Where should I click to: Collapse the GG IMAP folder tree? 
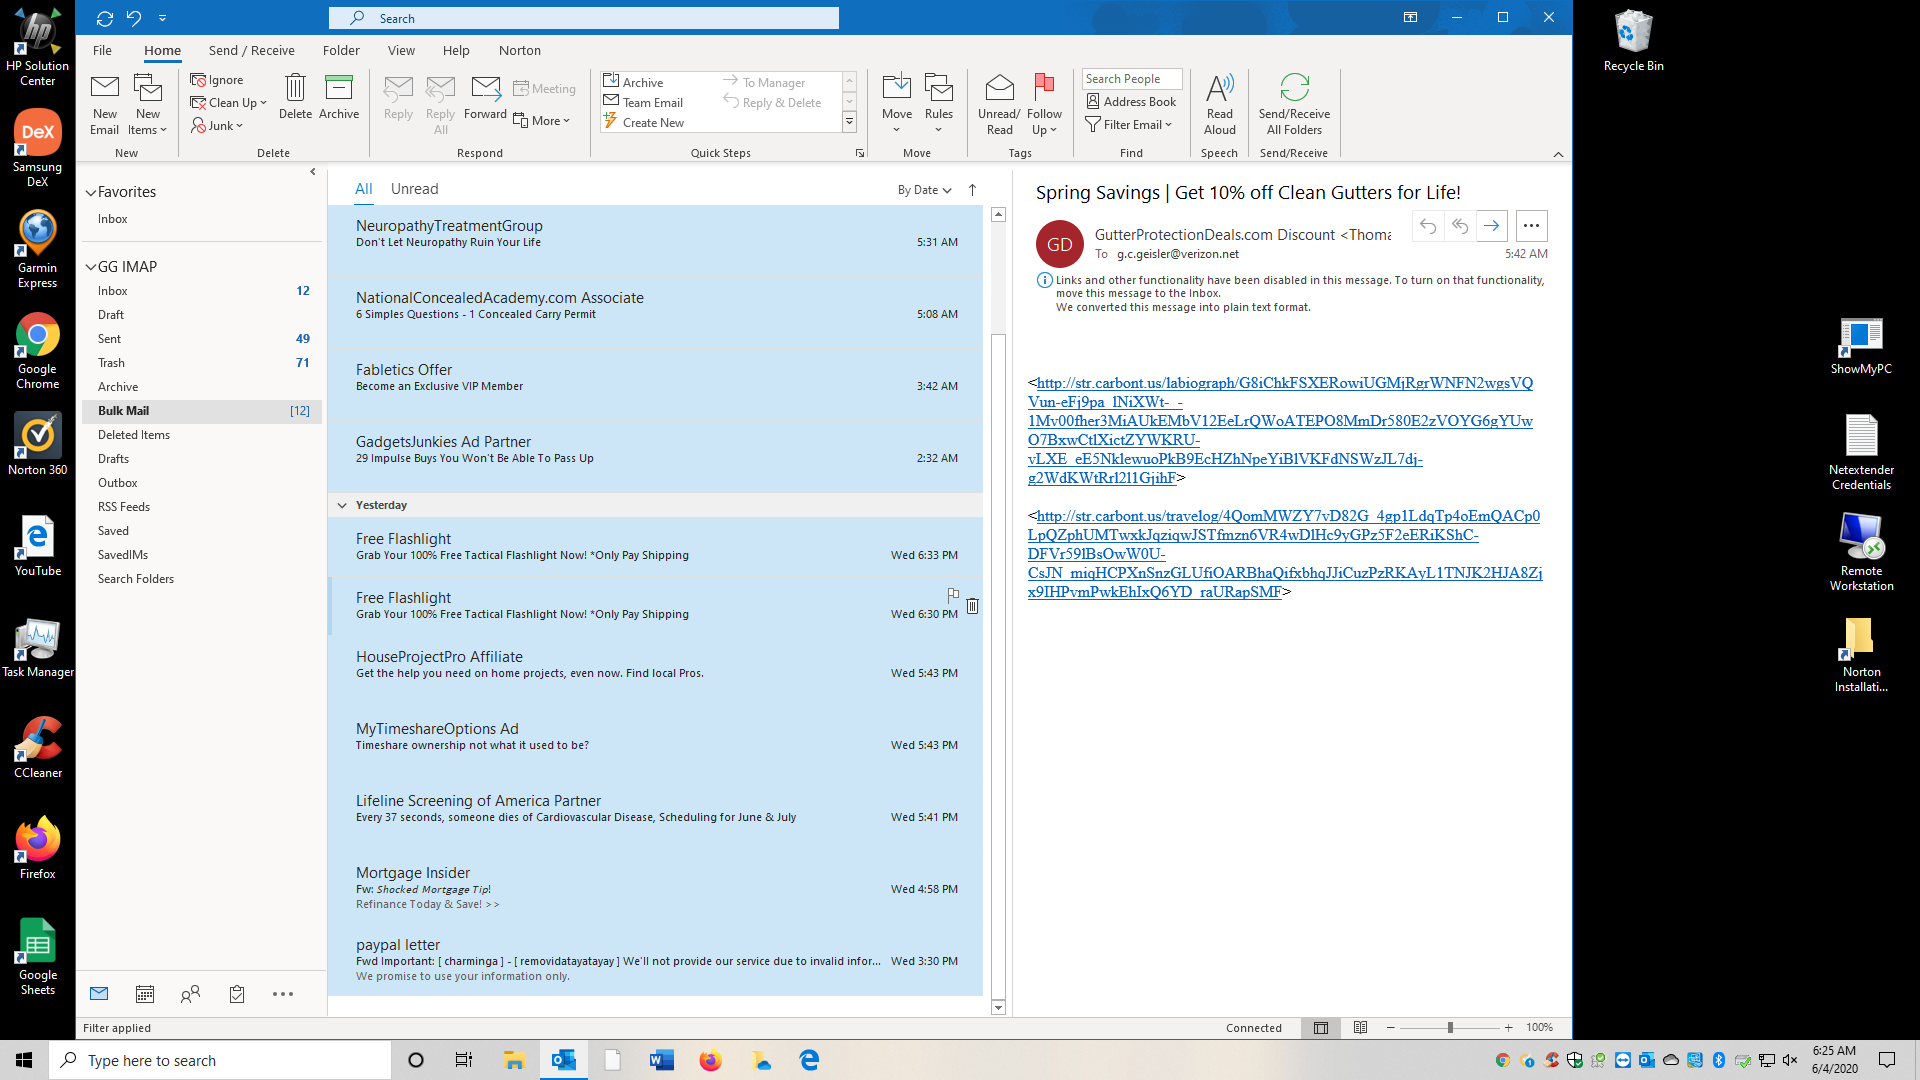91,268
